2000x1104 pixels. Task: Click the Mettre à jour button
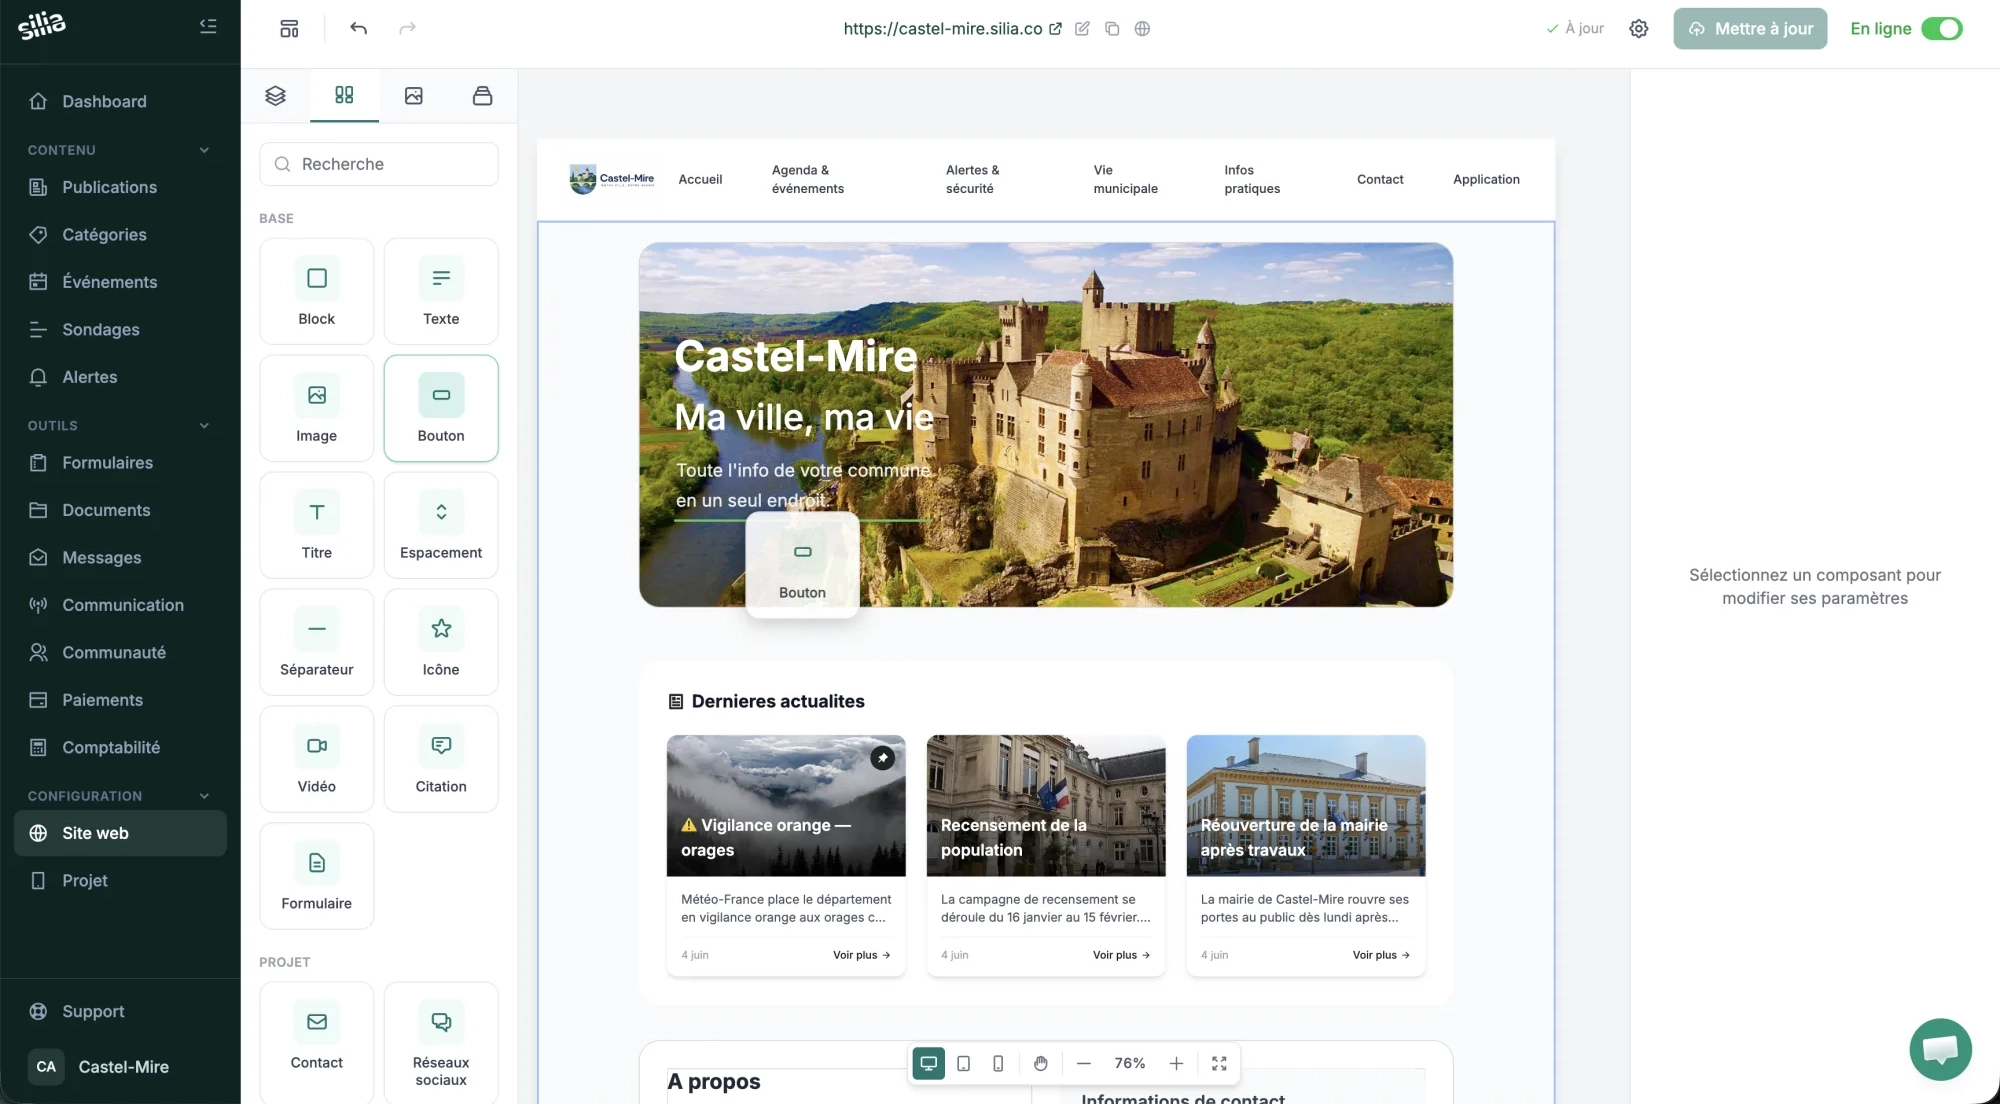(x=1750, y=29)
